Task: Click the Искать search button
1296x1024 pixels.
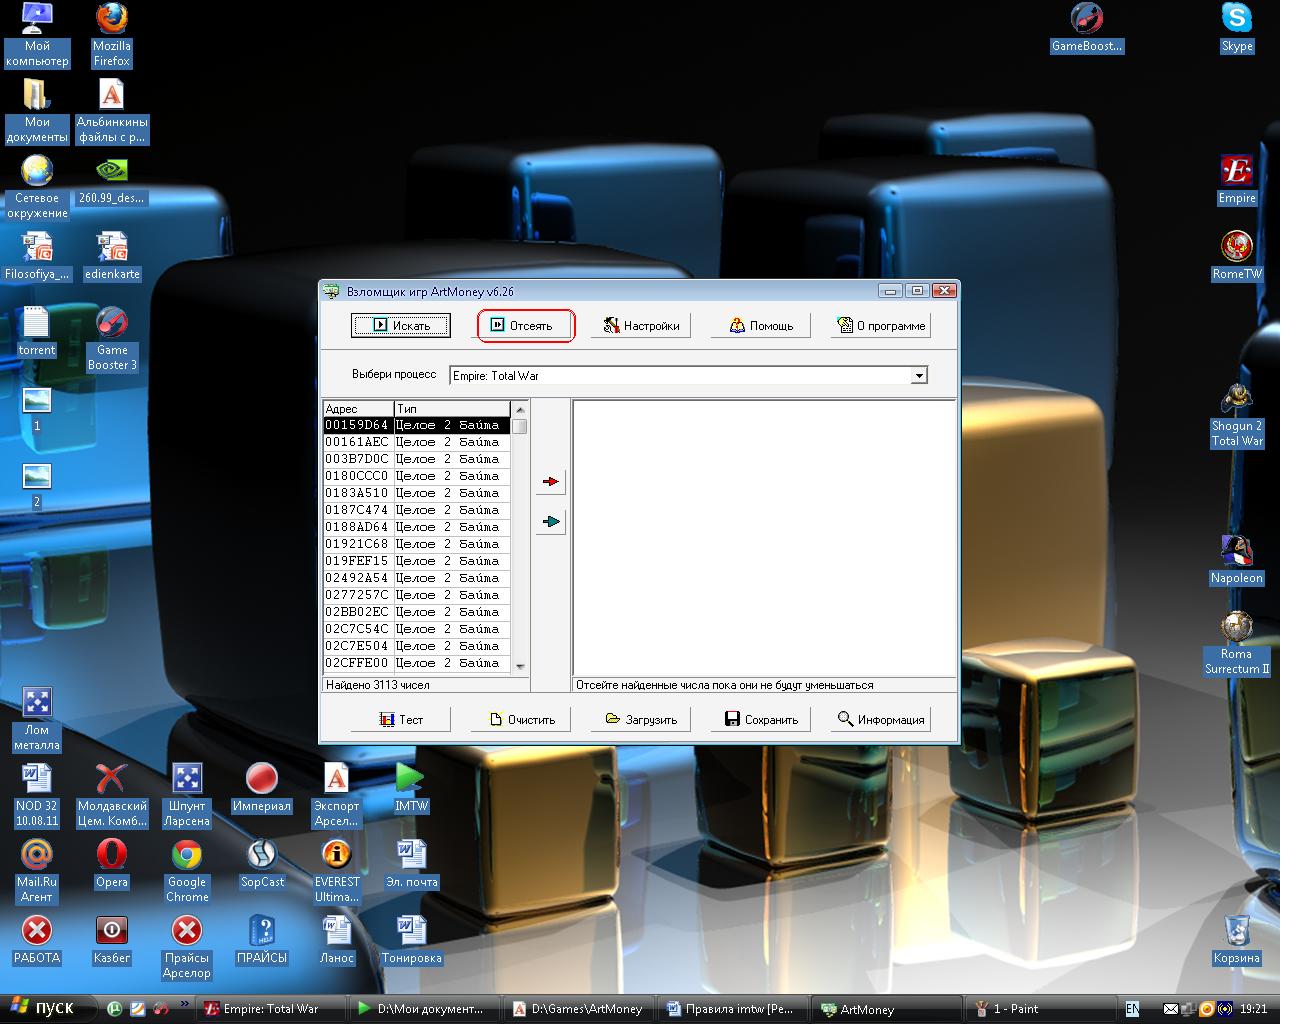Action: tap(401, 325)
